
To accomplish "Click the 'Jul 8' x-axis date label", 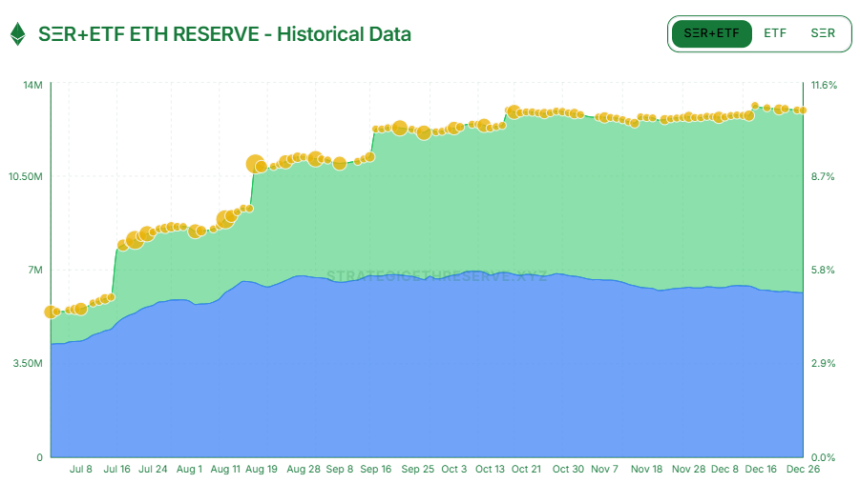I will [x=81, y=468].
